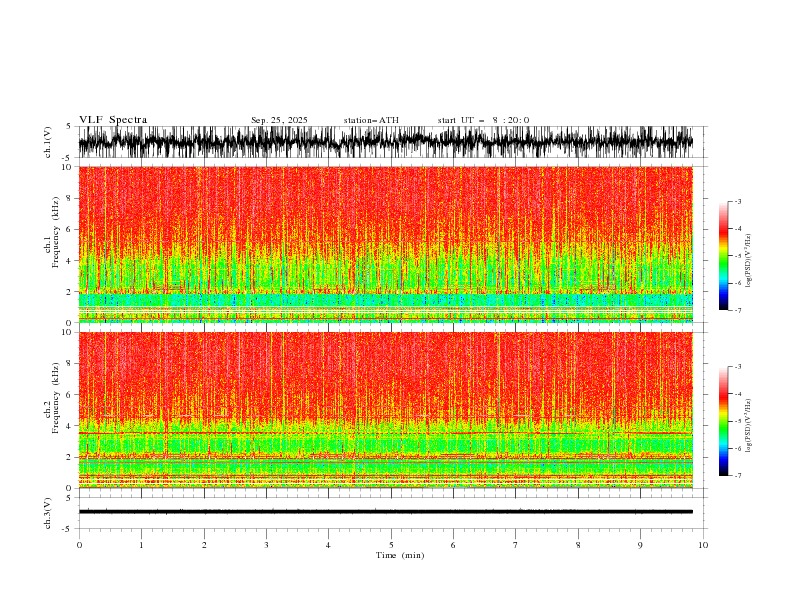Click the "5" tick on ch.3(V) axis

(69, 498)
